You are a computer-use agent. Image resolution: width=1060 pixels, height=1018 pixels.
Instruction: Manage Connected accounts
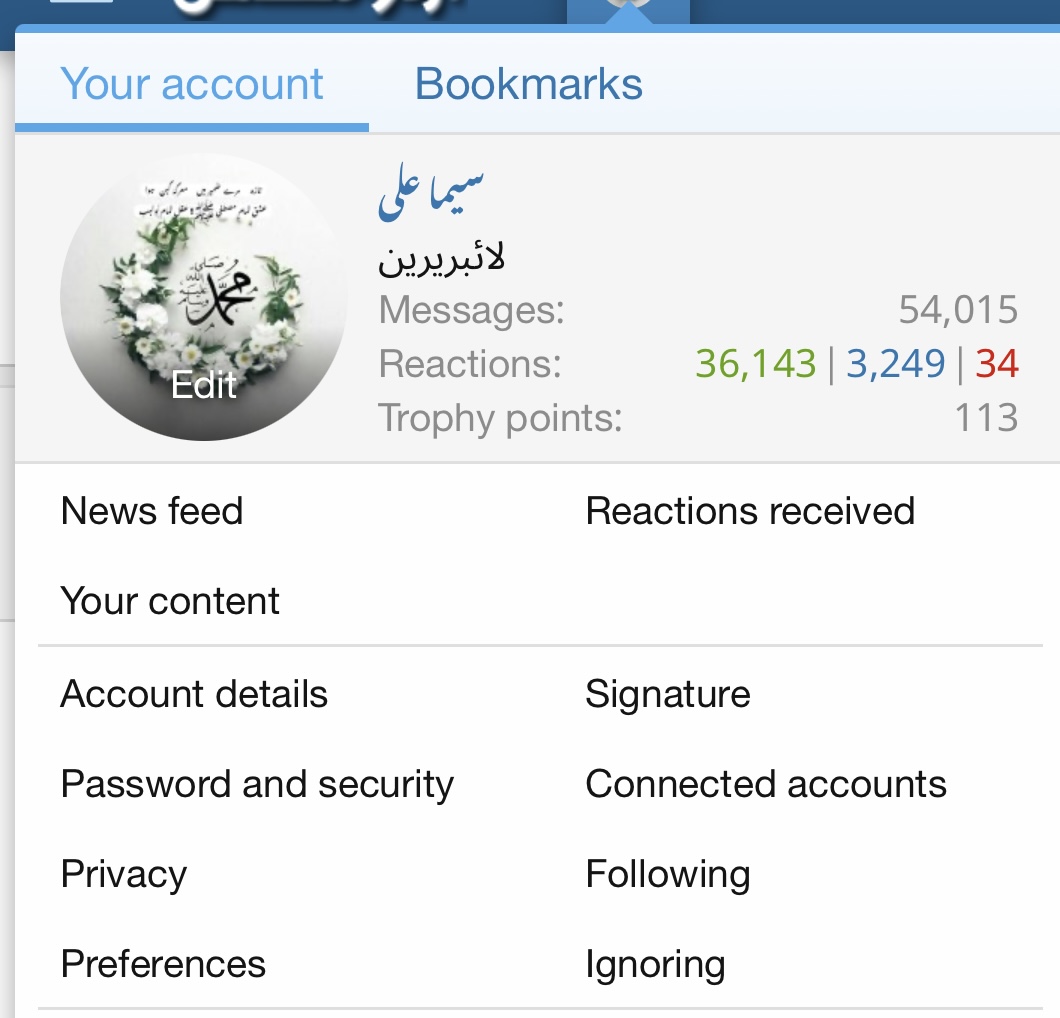[766, 784]
